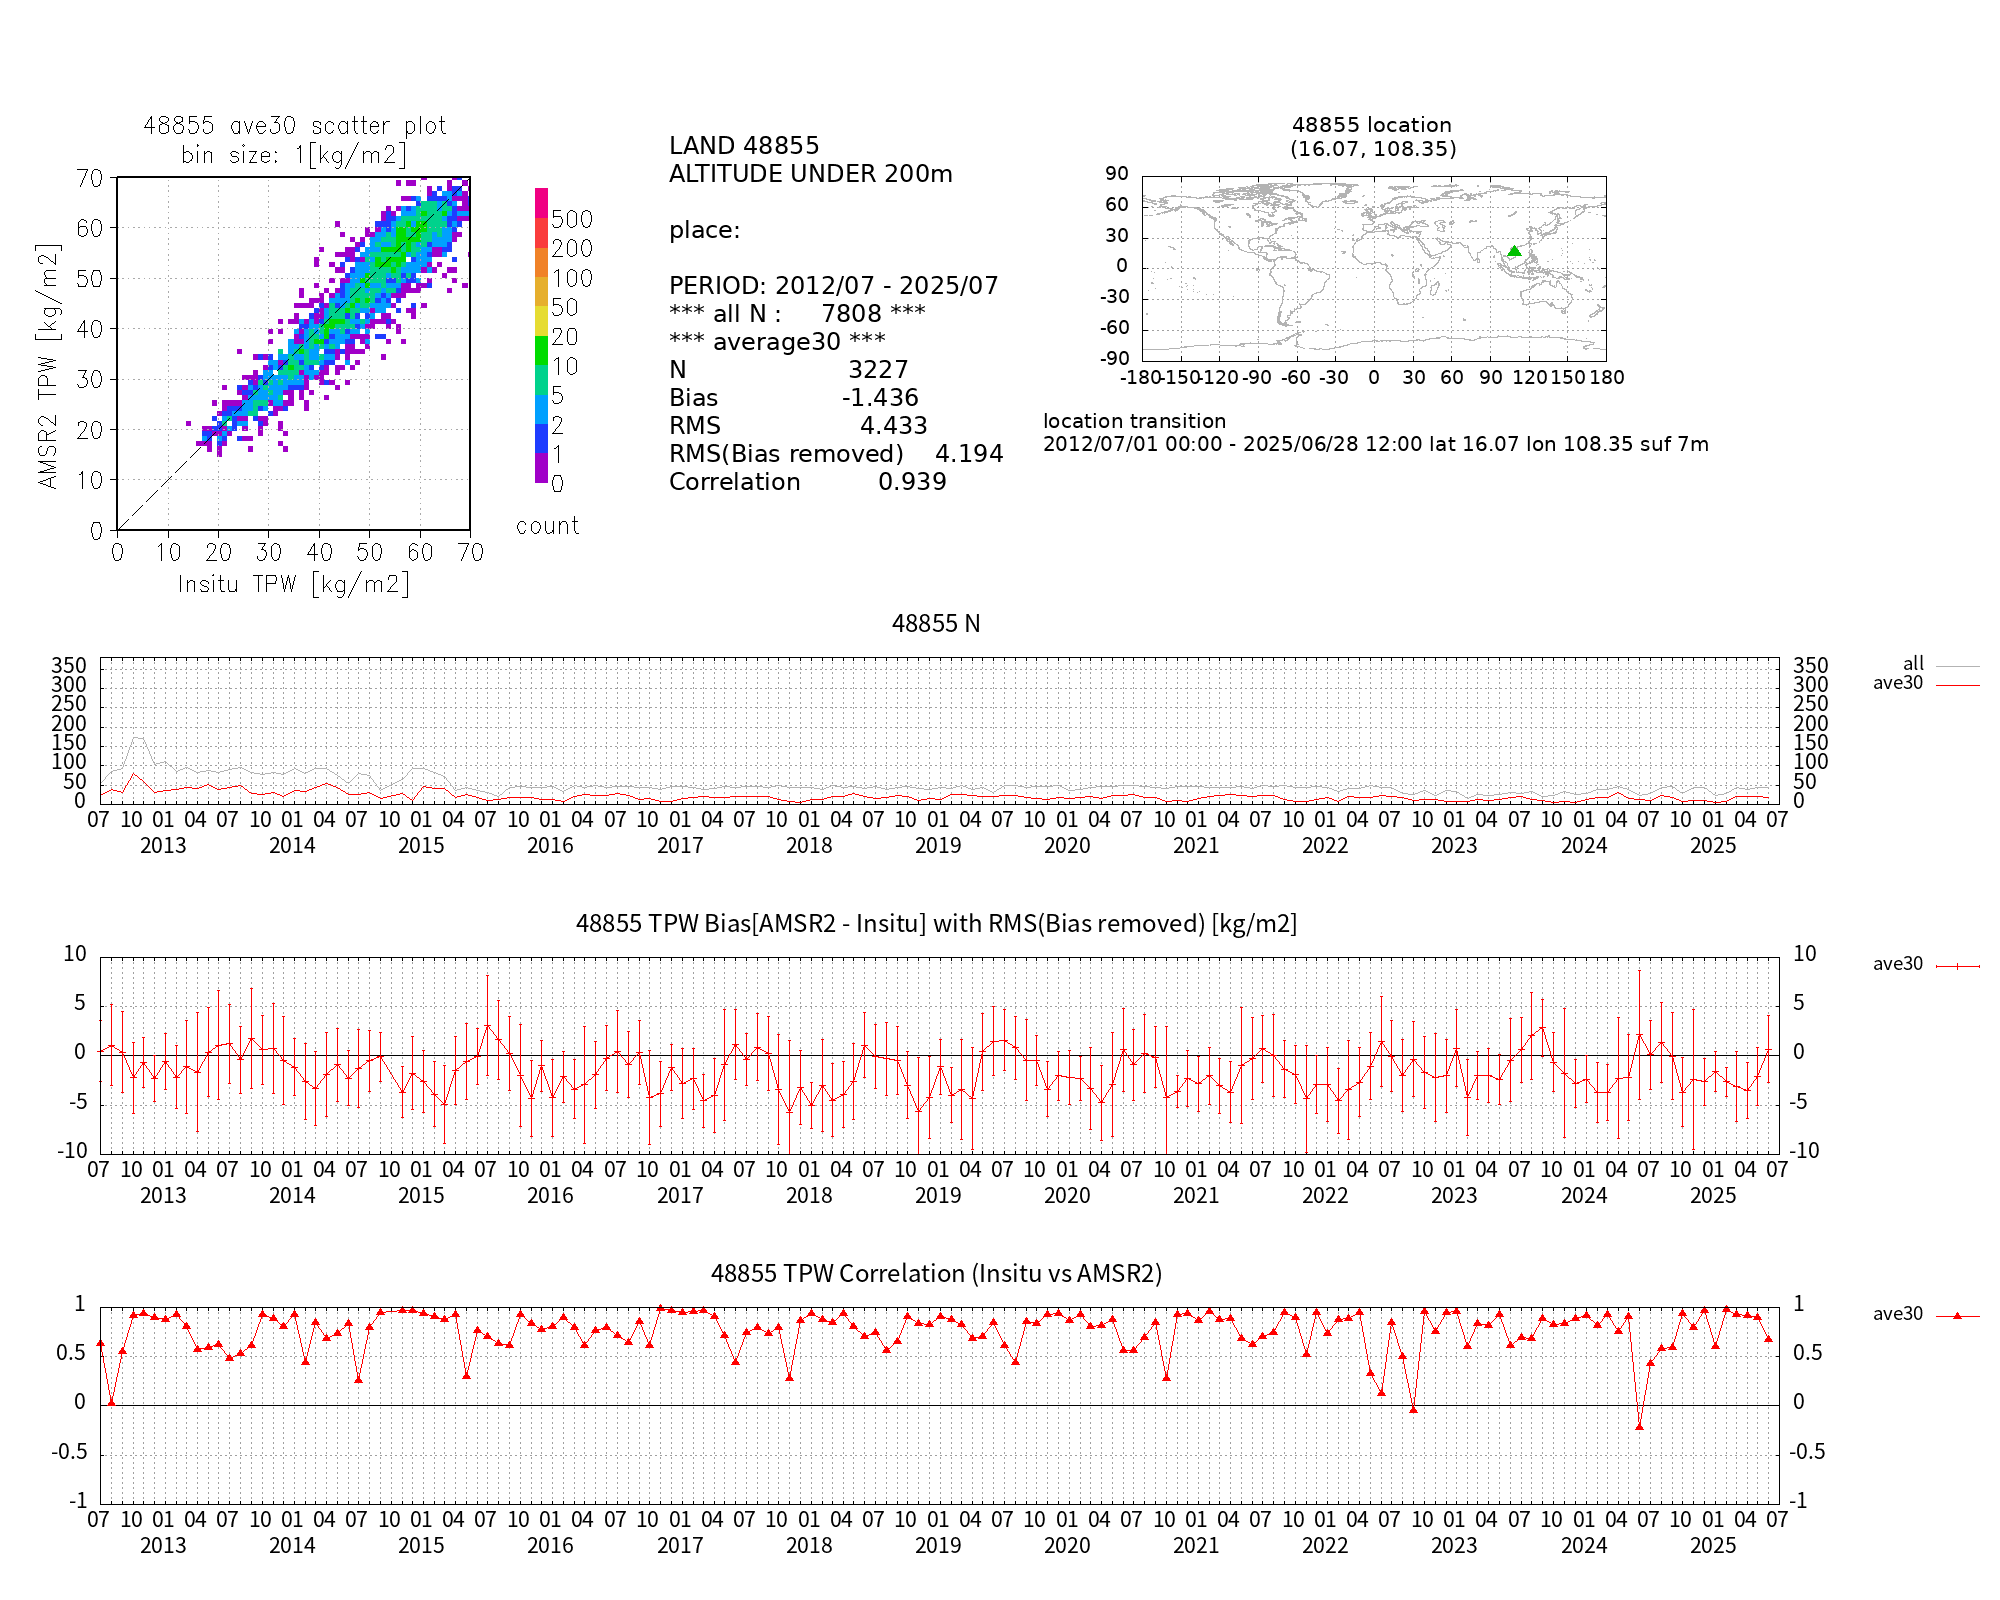Click the RMS value 4.433
2000x1600 pixels.
click(x=894, y=426)
